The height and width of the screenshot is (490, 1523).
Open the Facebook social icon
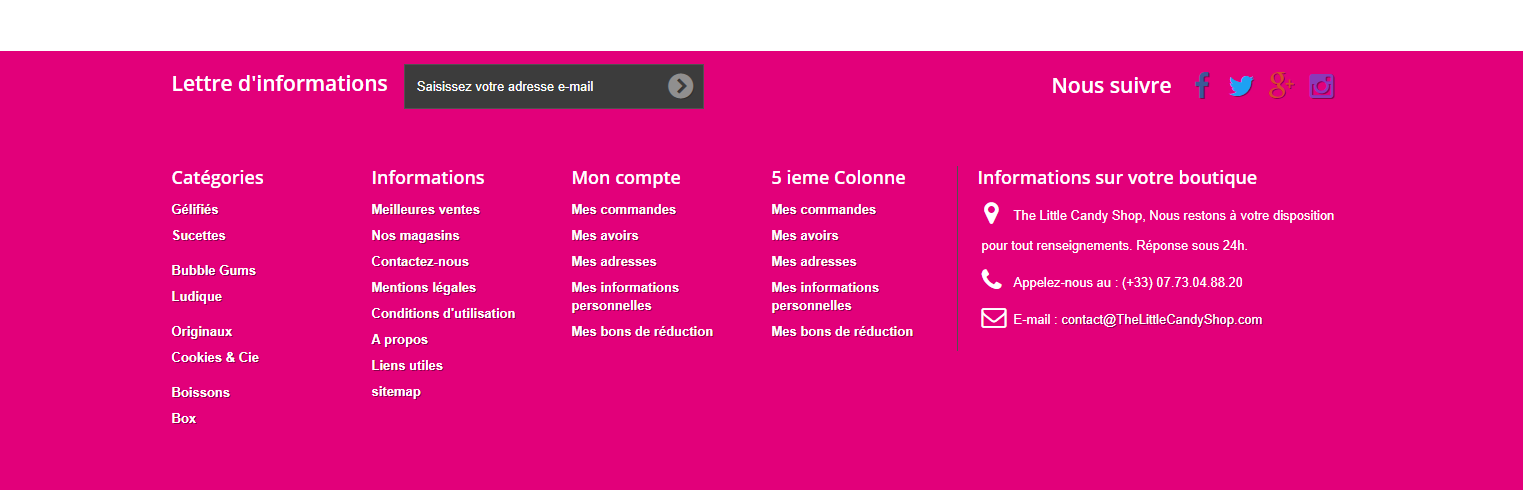(1202, 86)
